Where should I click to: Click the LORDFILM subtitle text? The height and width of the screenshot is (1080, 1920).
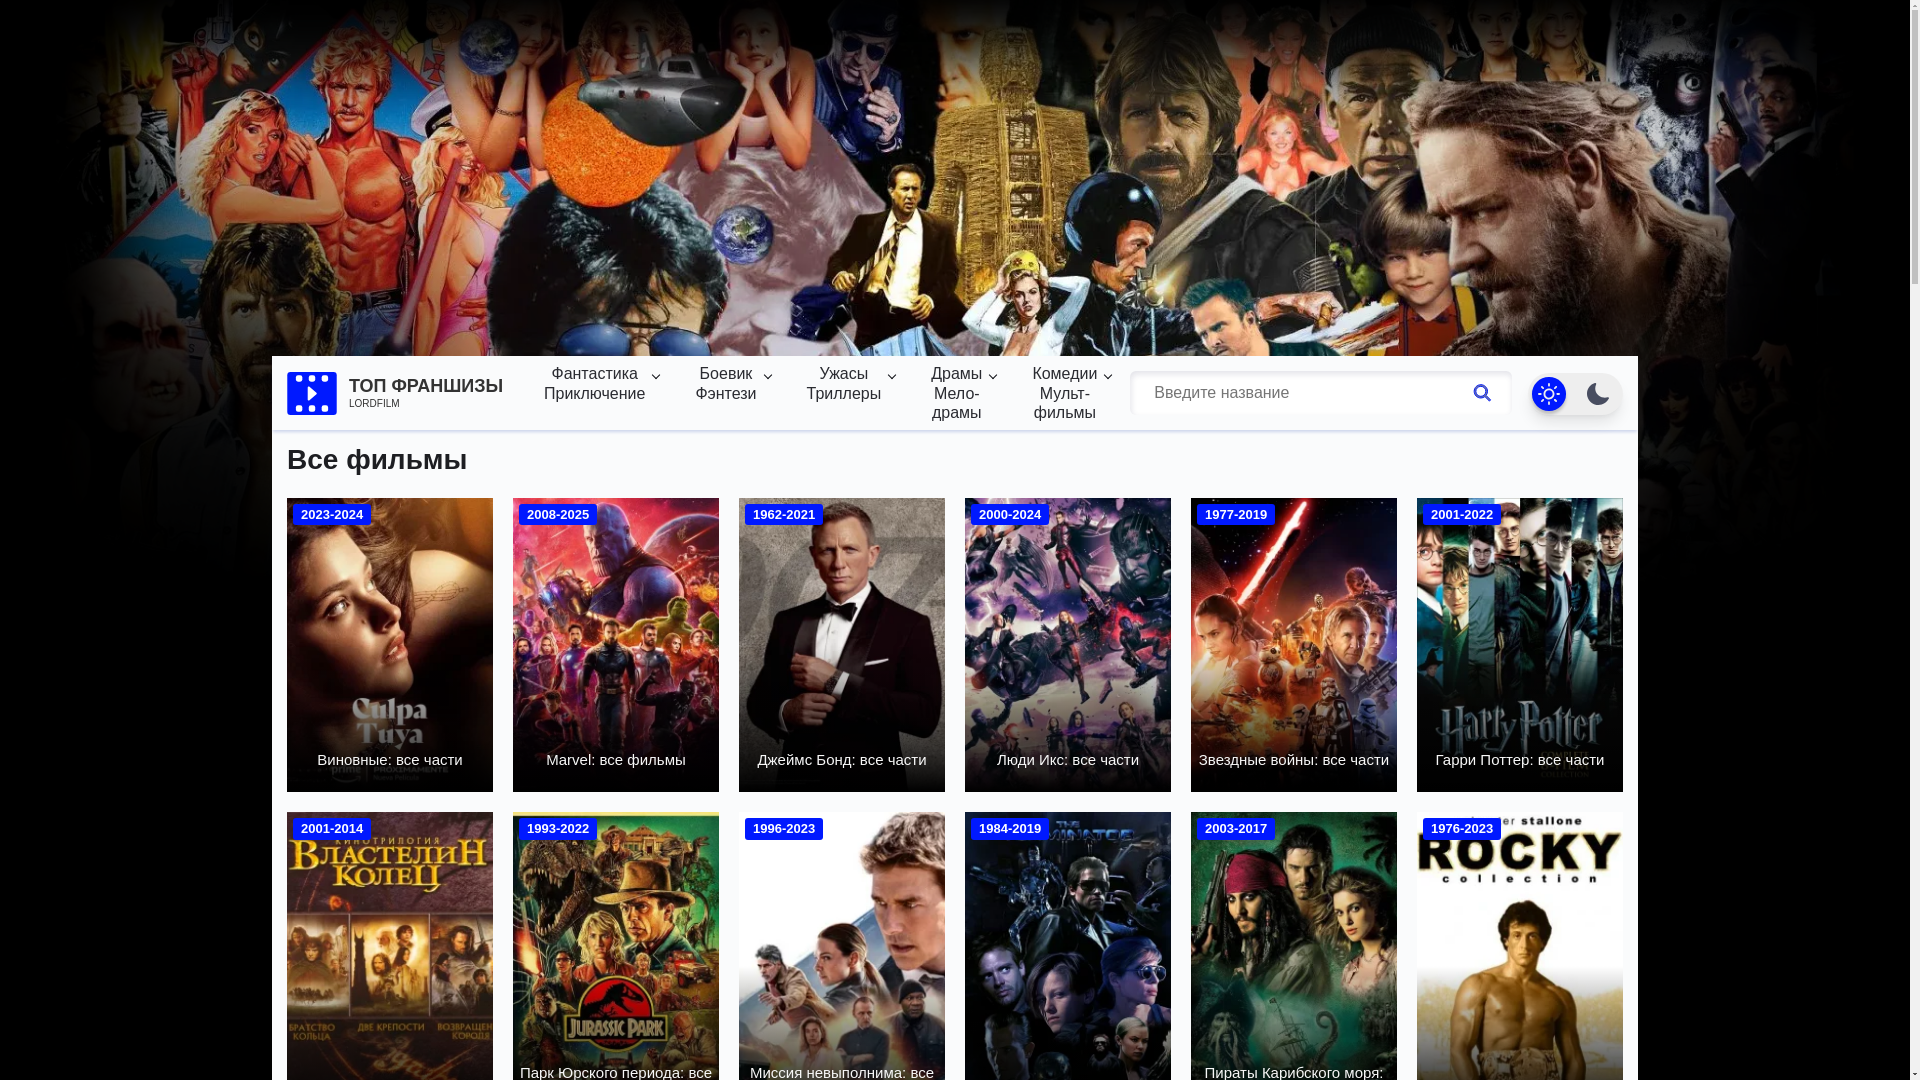(374, 404)
